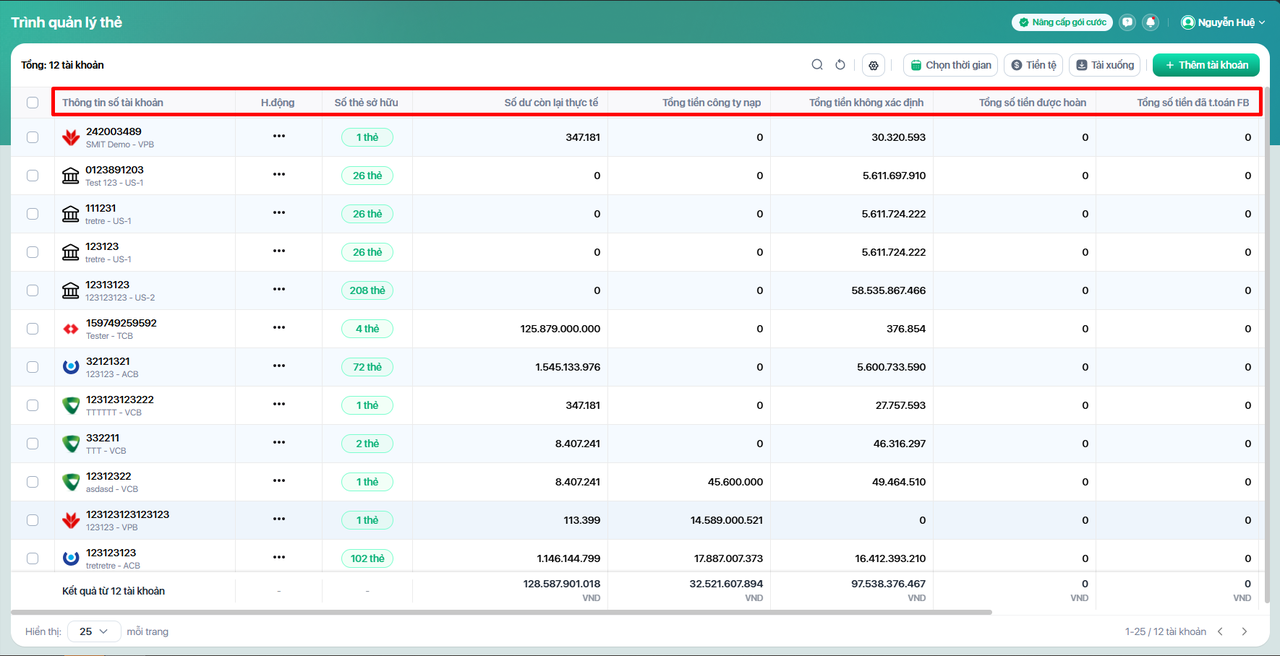Select checkbox for account 0123891203
Screen dimensions: 1280x656
click(33, 175)
